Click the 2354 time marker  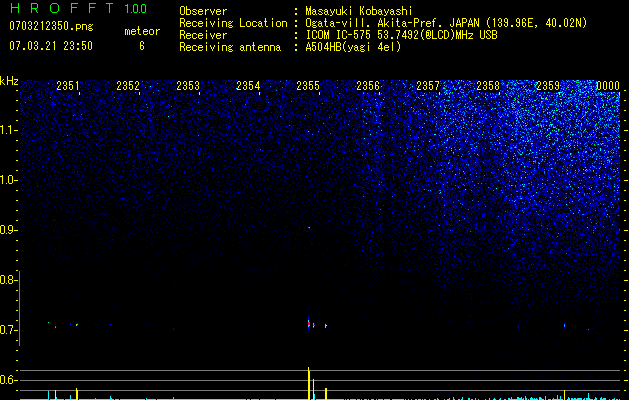(248, 86)
